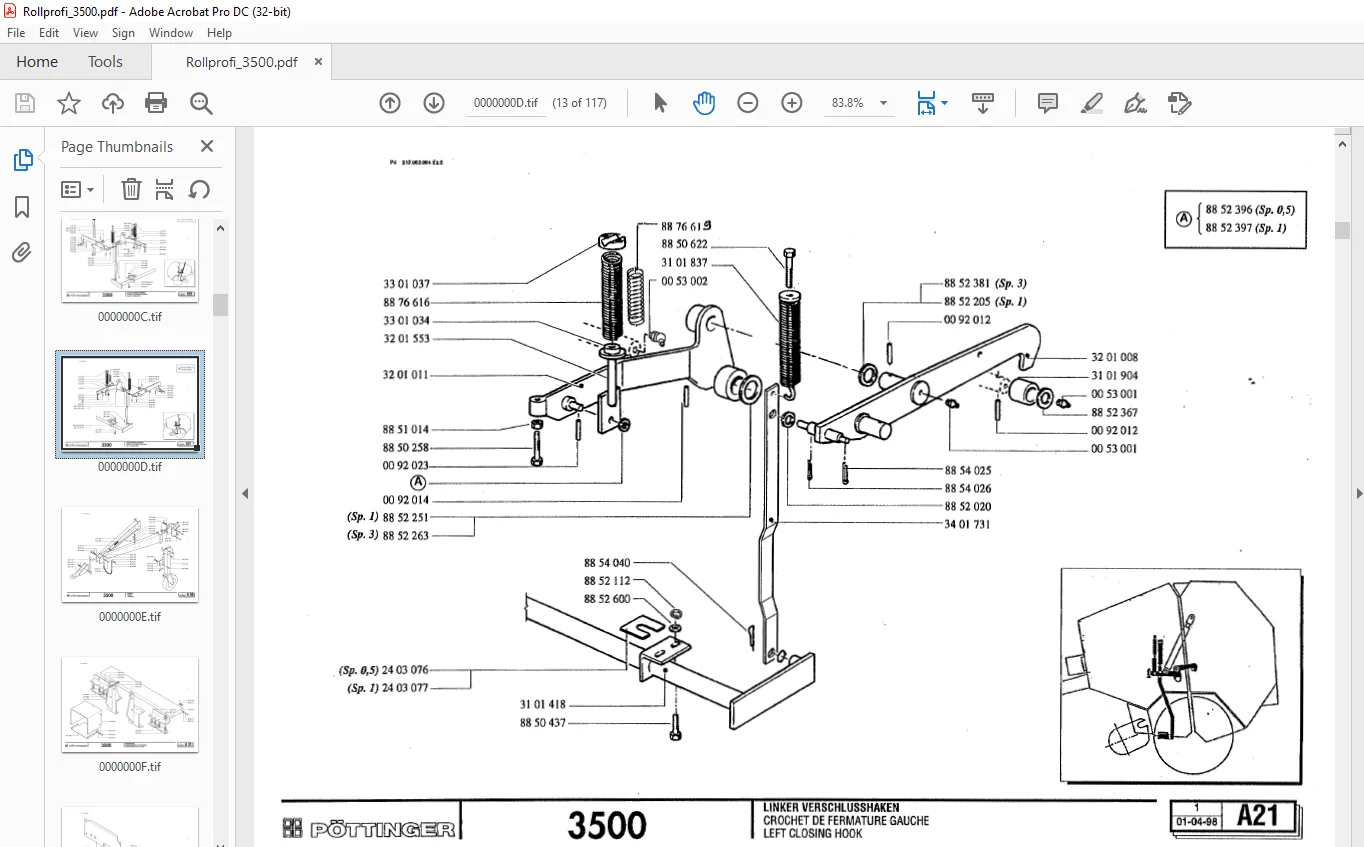Open the Sign document tool
The height and width of the screenshot is (847, 1364).
1136,103
